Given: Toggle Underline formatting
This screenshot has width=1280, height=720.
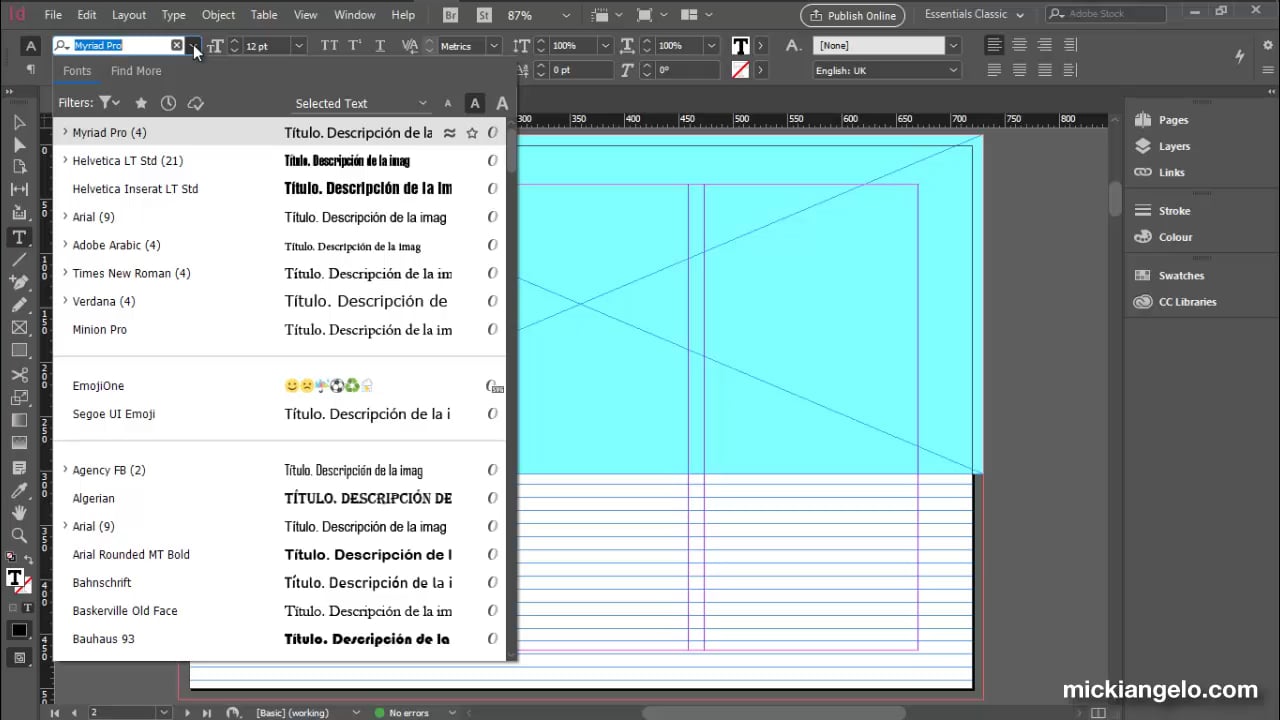Looking at the screenshot, I should click(x=380, y=46).
